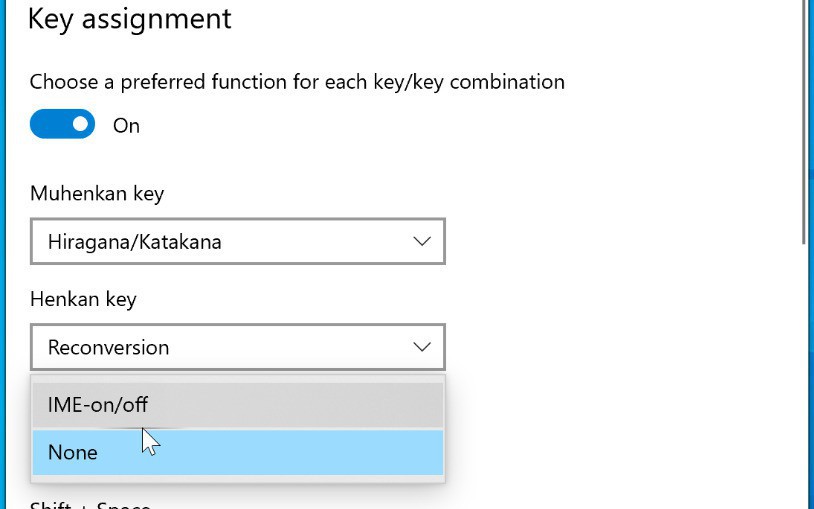
Task: Open the Muhenkan key dropdown
Action: point(237,242)
